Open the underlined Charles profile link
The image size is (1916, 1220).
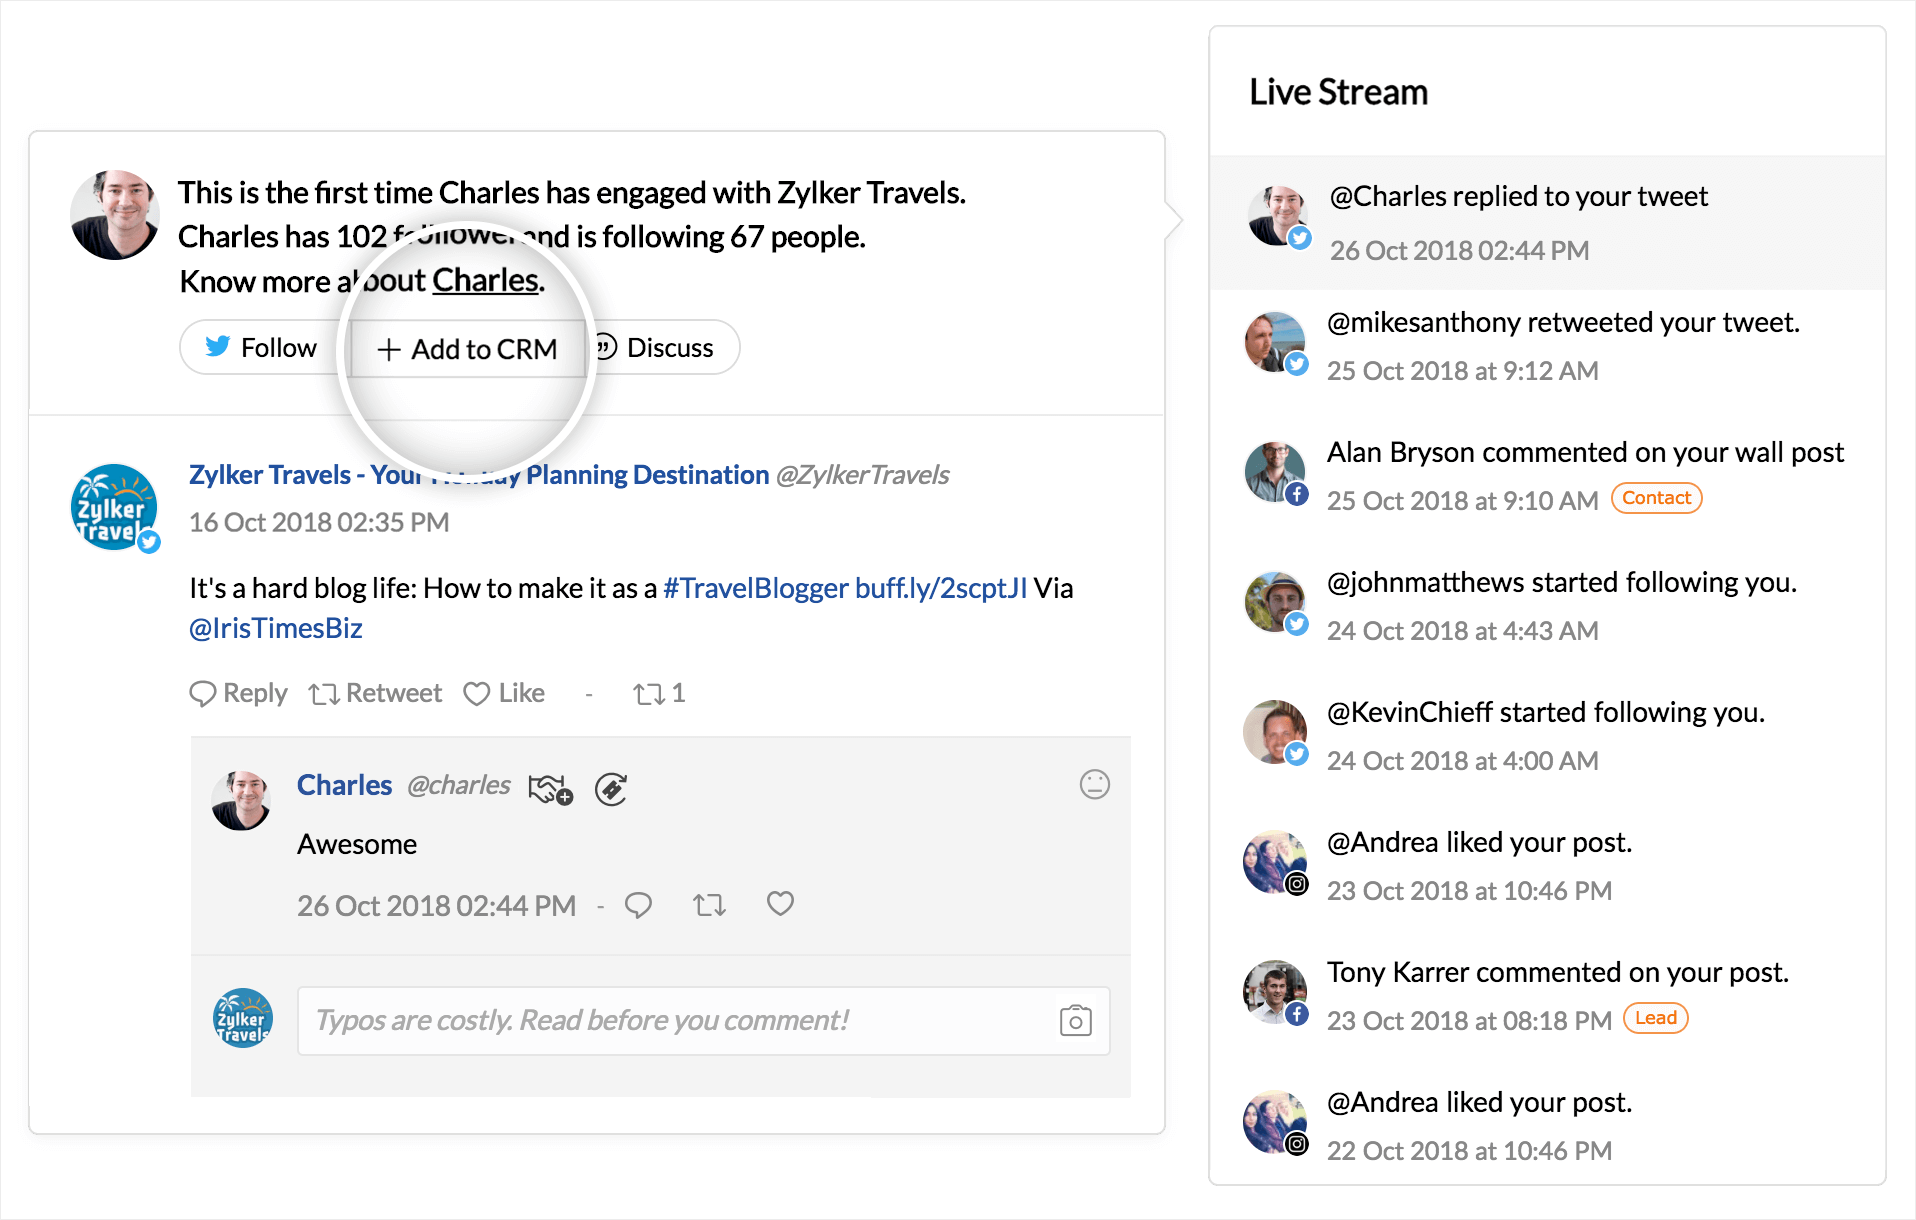(486, 281)
